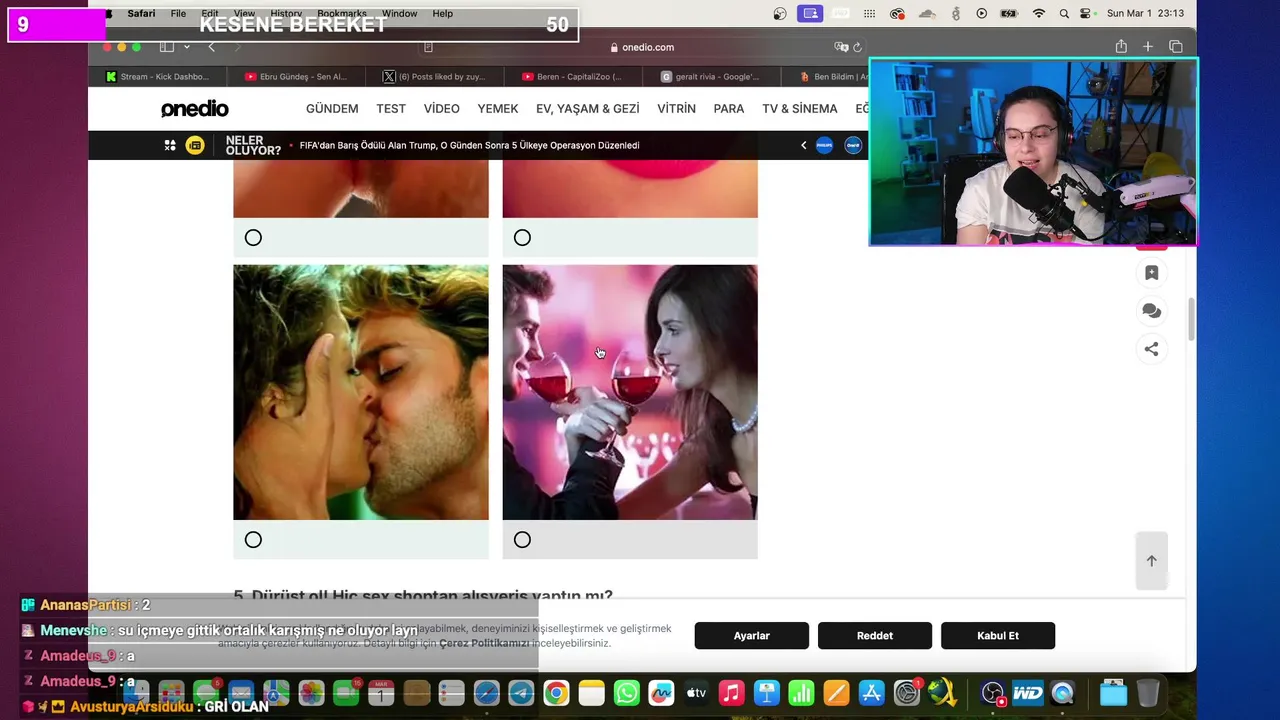This screenshot has width=1280, height=720.
Task: Open Music from the Dock
Action: (732, 693)
